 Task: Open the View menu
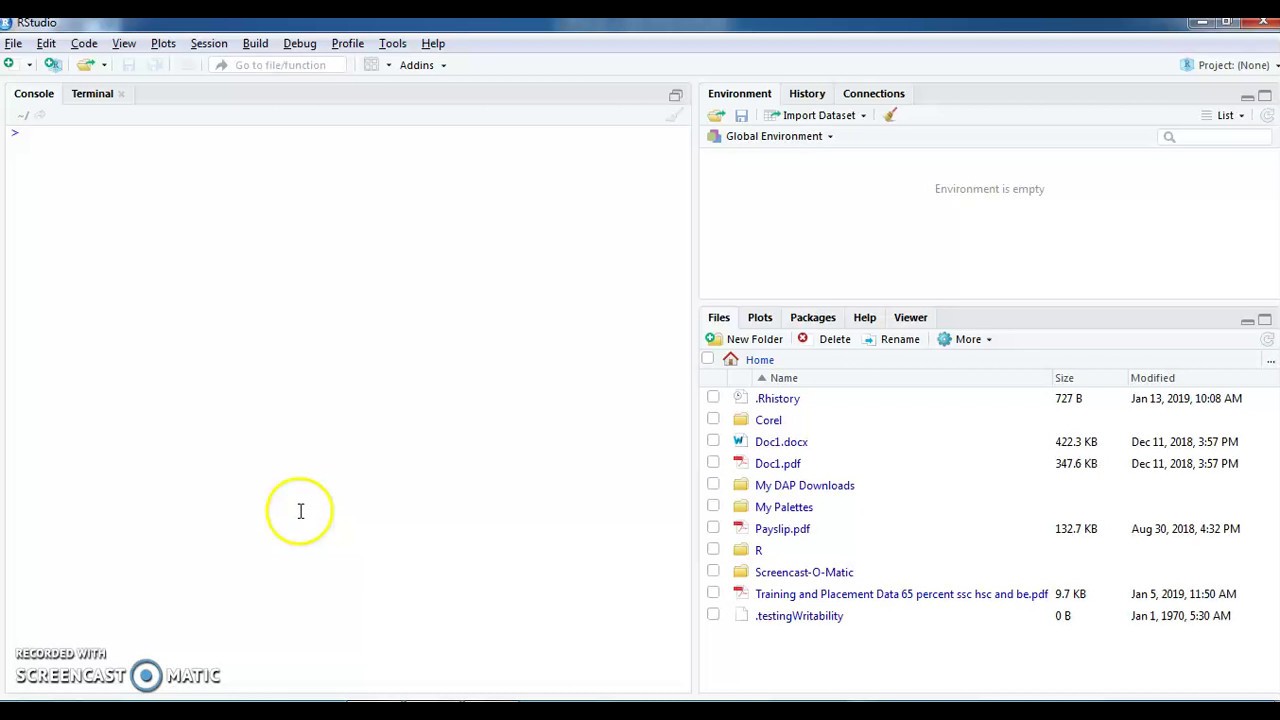coord(124,43)
